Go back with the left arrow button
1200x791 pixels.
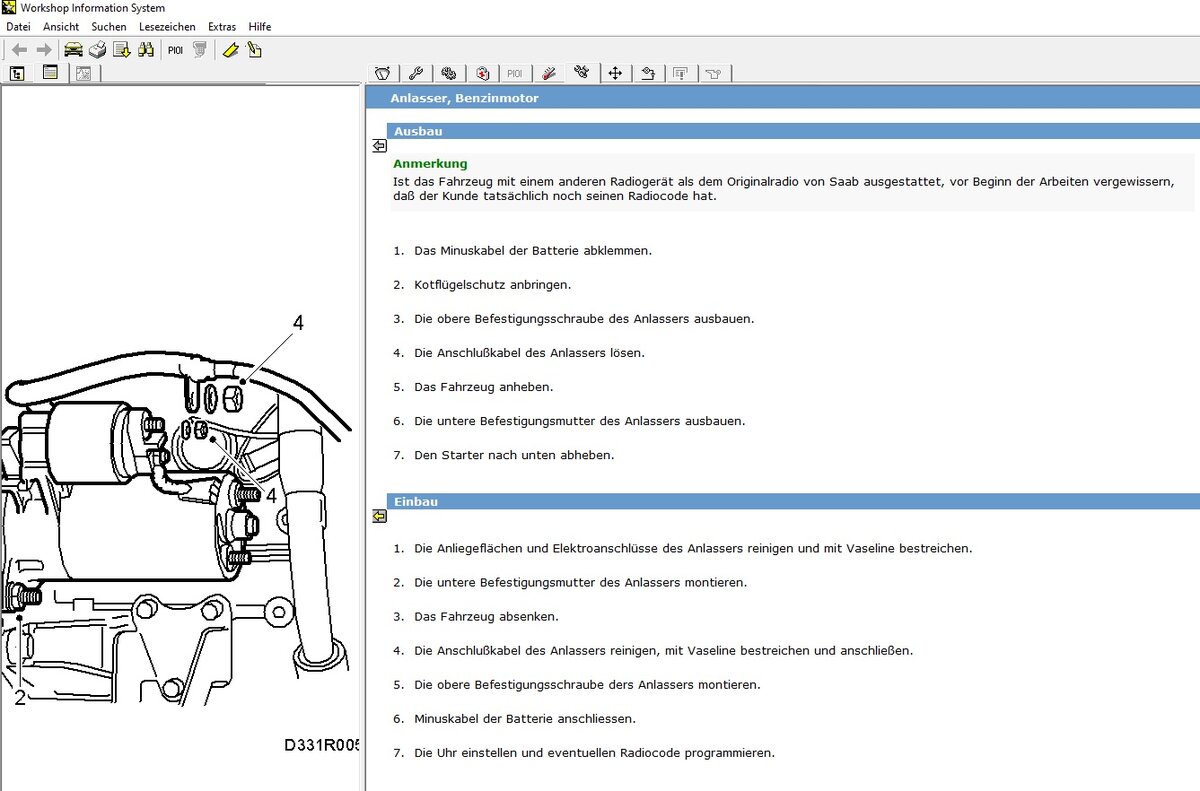(x=19, y=50)
